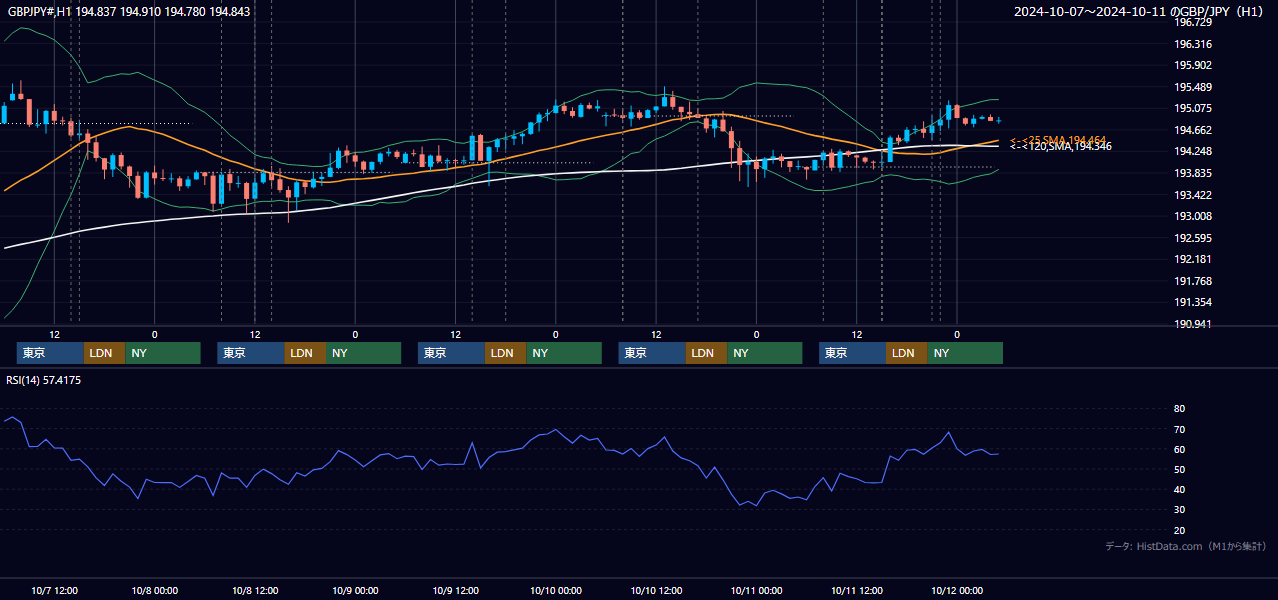The height and width of the screenshot is (600, 1278).
Task: Select the 10/11 東京 session block
Action: coord(852,353)
